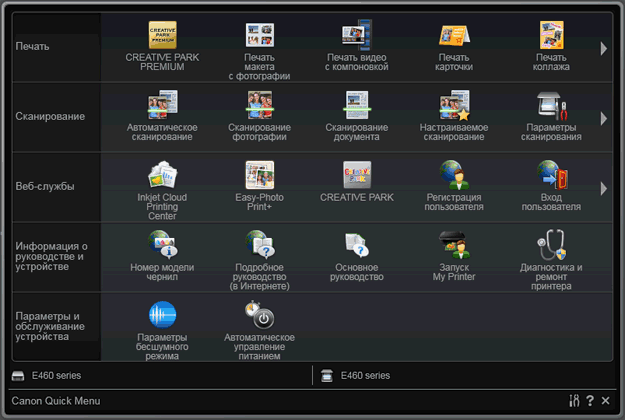Screen dimensions: 625x420
Task: Show more Сканирование items with arrow
Action: (x=603, y=118)
